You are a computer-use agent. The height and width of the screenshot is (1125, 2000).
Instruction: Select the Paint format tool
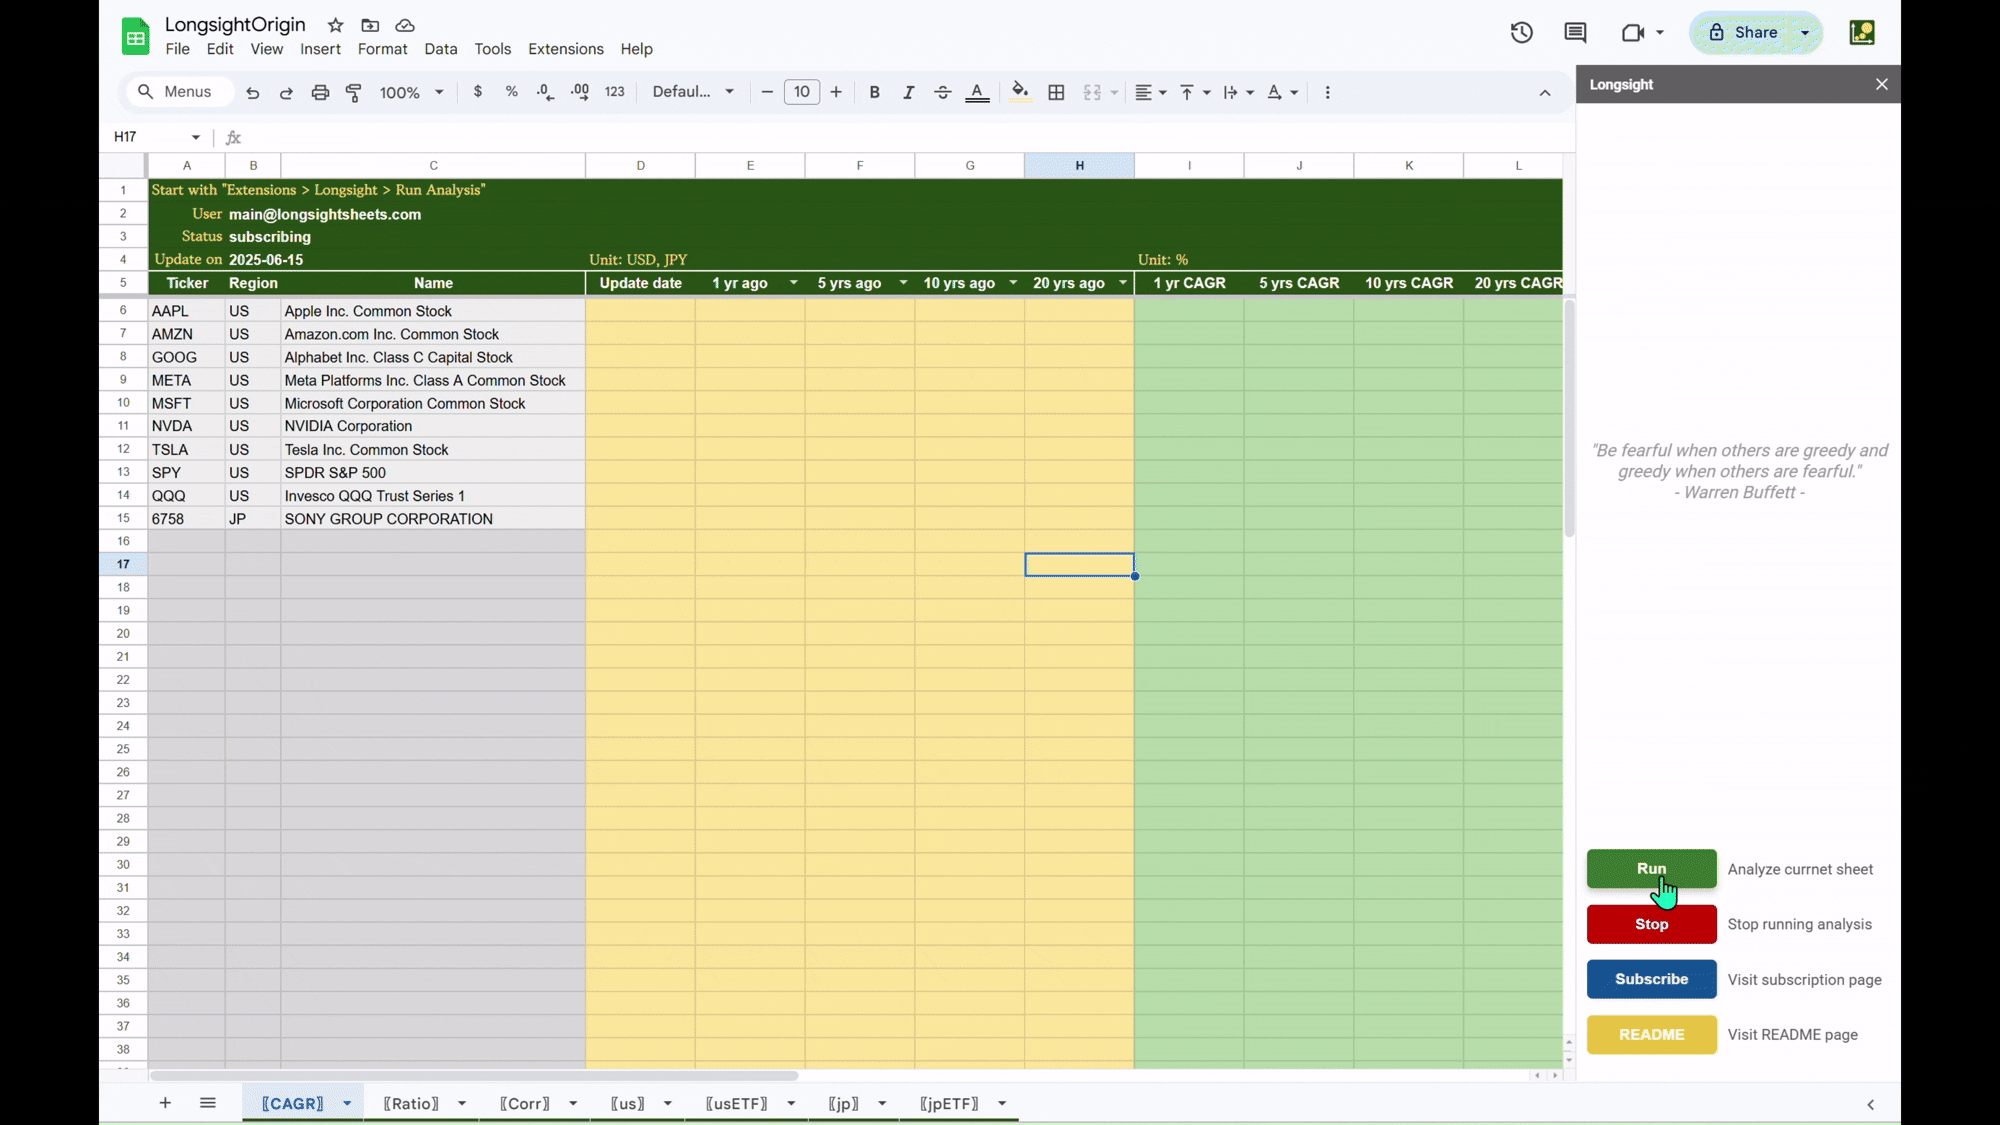click(354, 92)
